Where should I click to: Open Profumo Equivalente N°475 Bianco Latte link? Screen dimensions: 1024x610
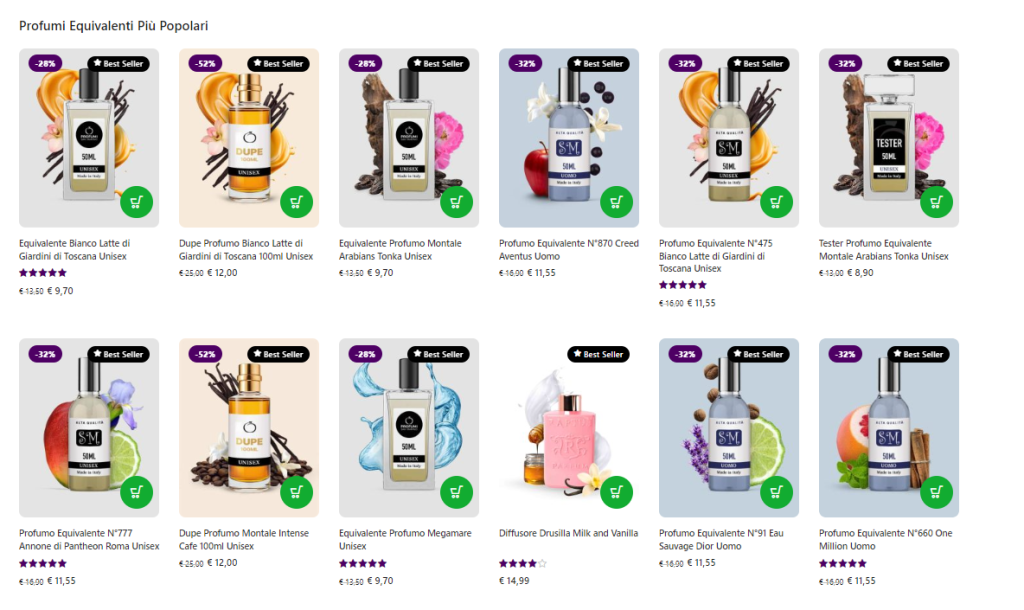pyautogui.click(x=716, y=255)
